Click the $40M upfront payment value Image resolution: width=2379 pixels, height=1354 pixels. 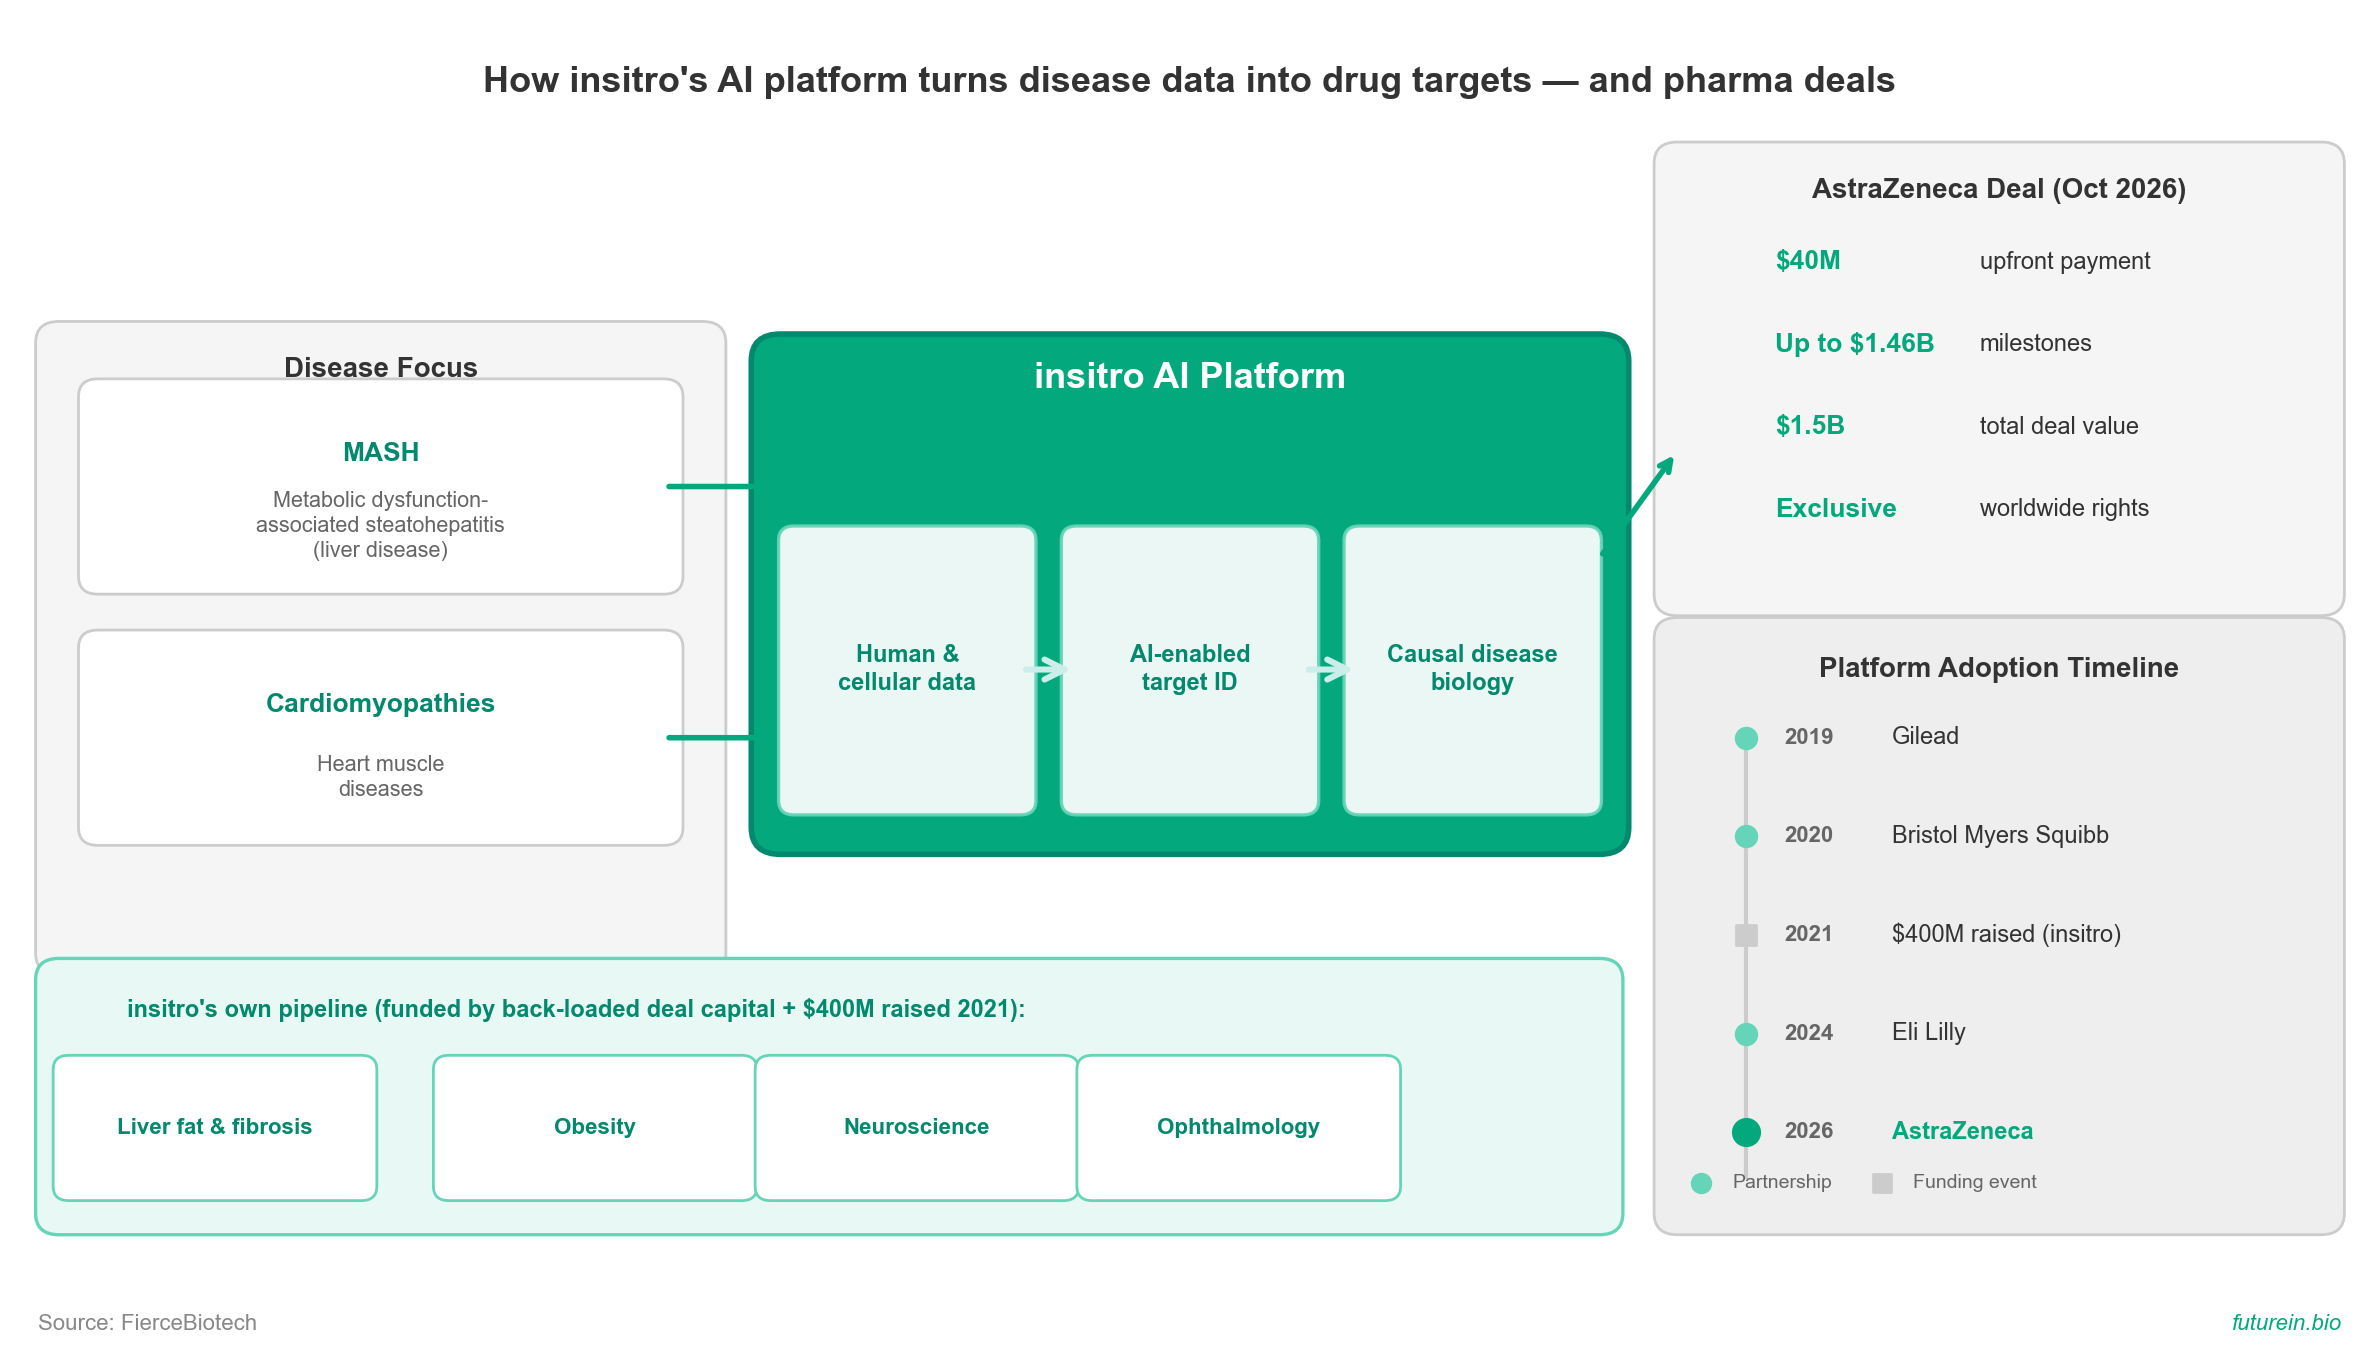coord(1808,260)
